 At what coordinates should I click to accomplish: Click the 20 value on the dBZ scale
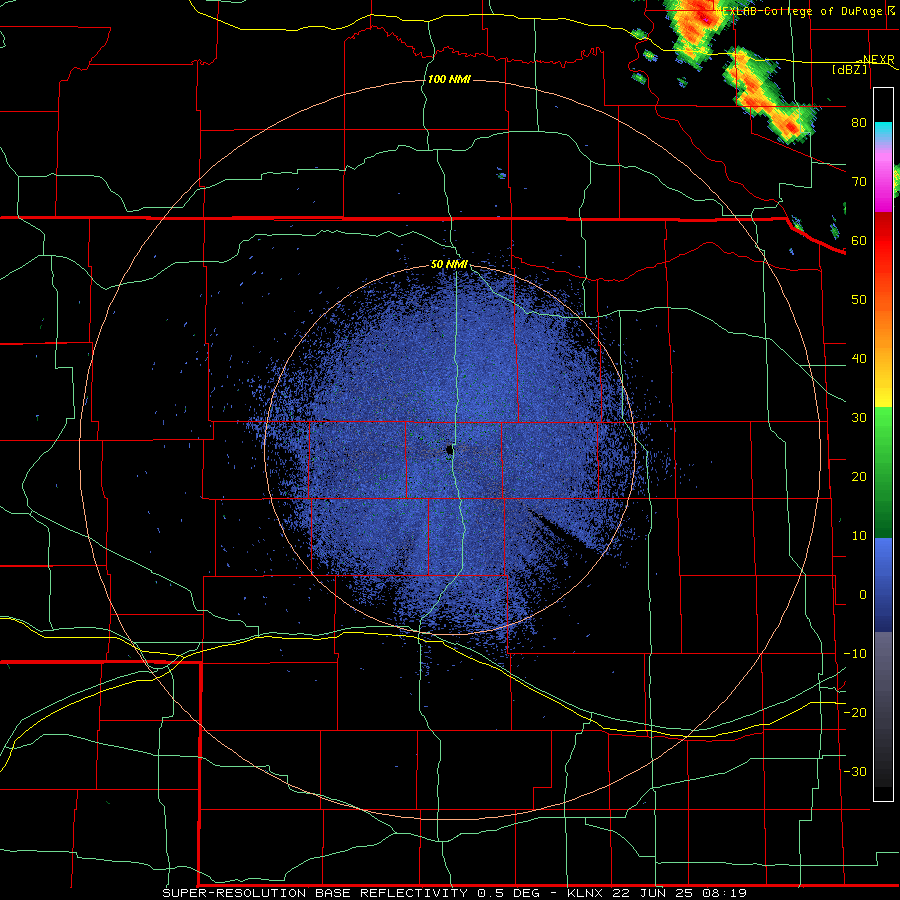[859, 477]
